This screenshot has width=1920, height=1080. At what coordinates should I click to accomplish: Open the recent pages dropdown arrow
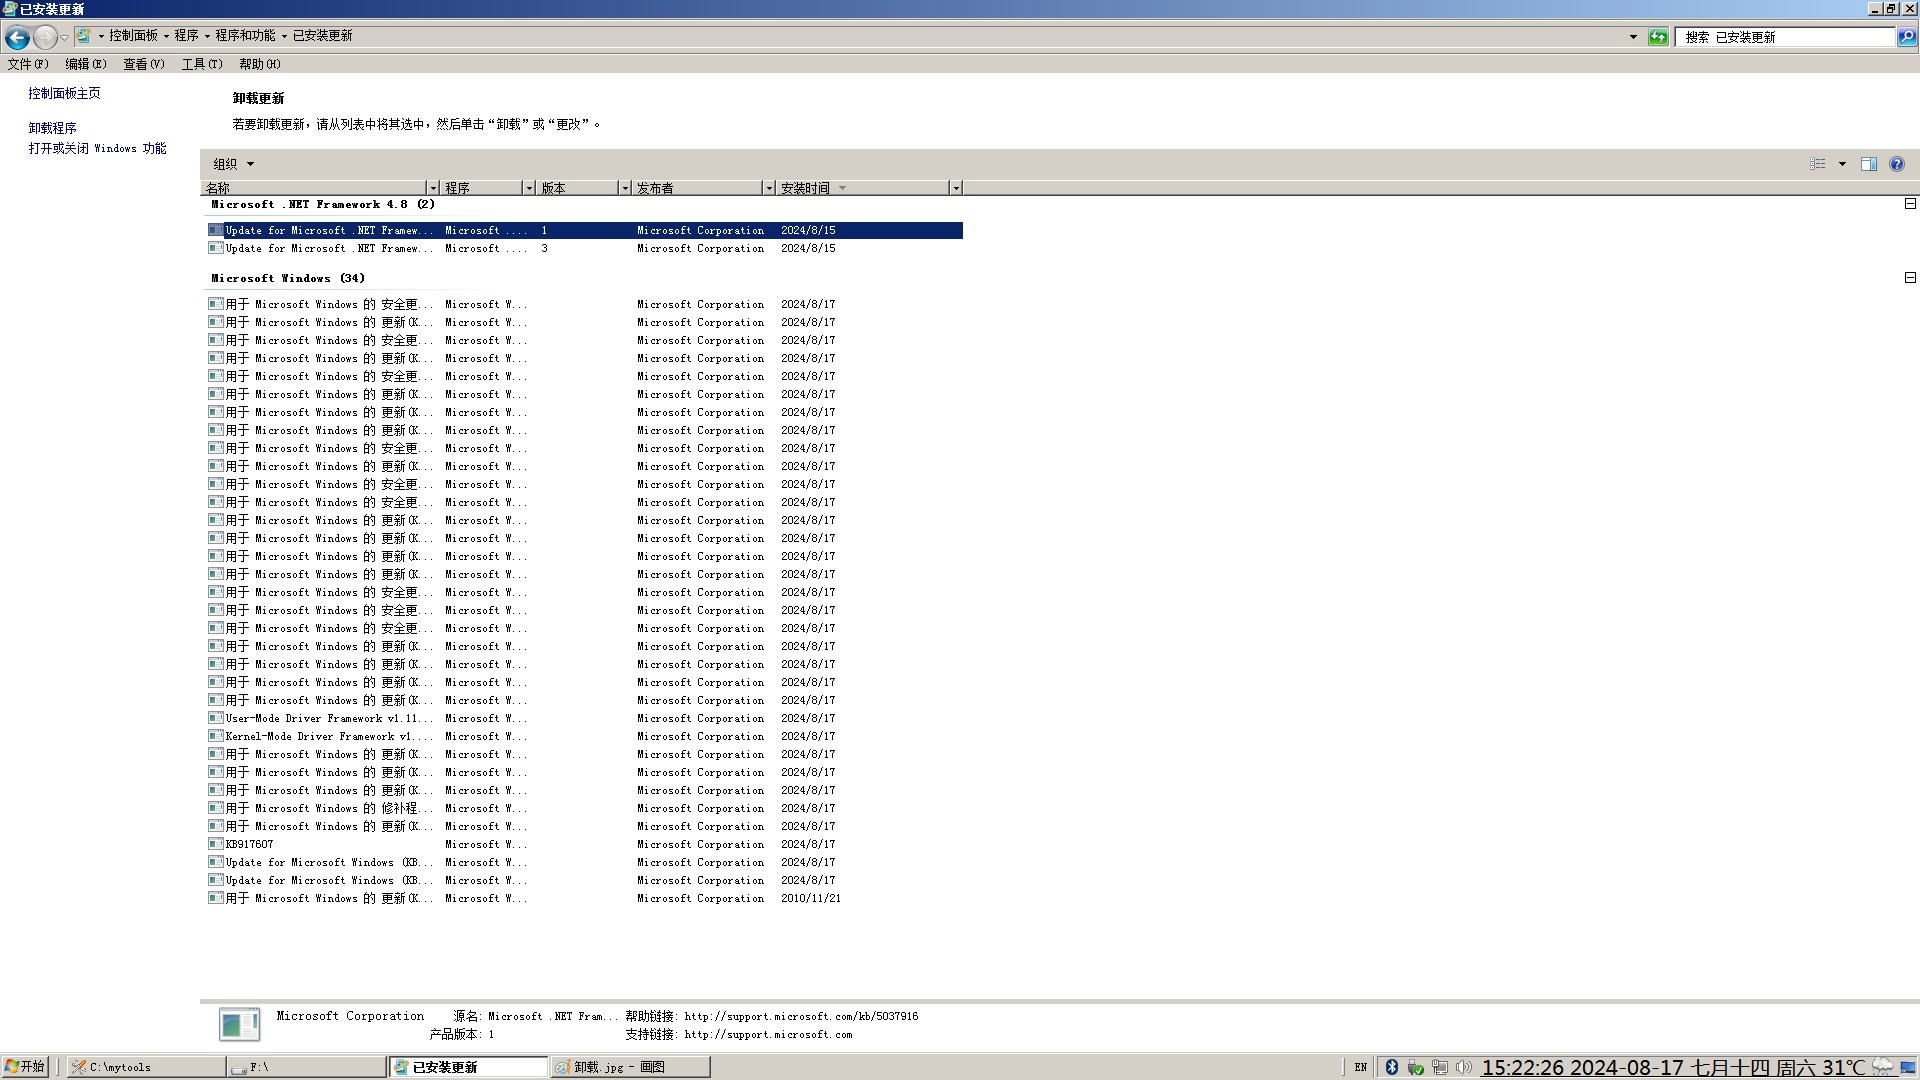point(65,37)
